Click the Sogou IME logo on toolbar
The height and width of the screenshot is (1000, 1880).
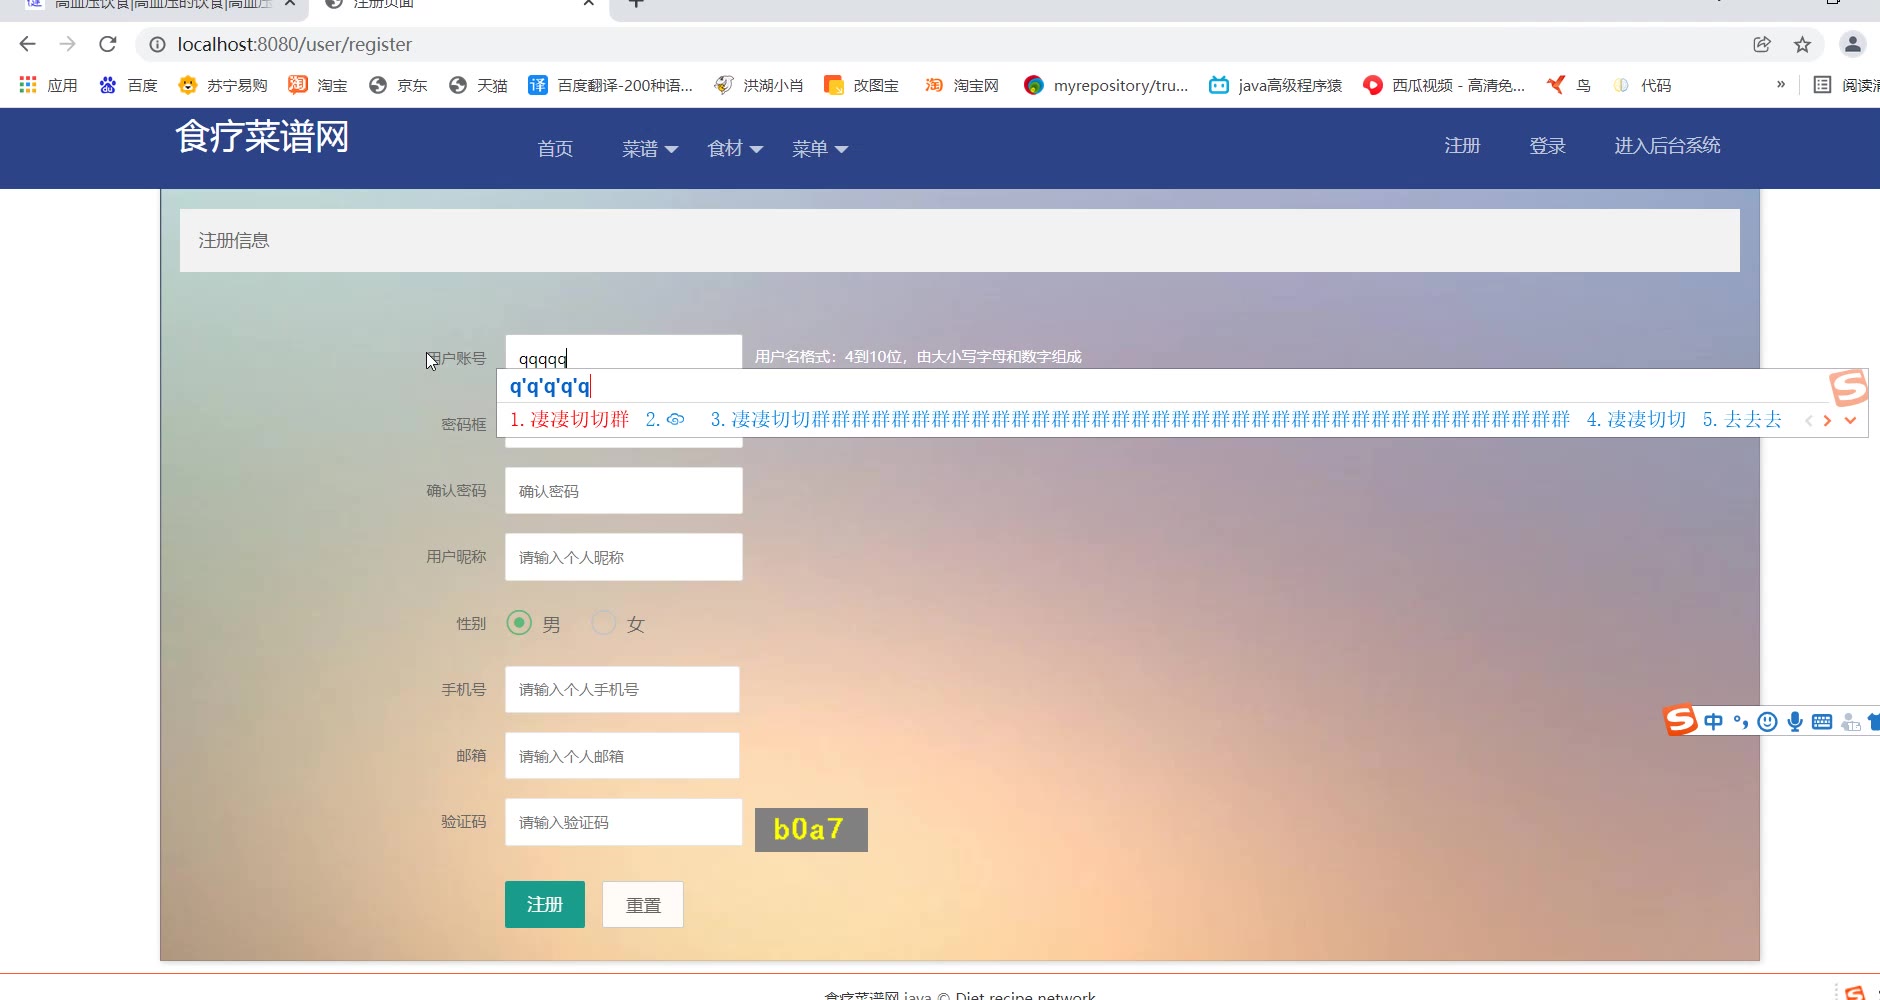[x=1680, y=720]
